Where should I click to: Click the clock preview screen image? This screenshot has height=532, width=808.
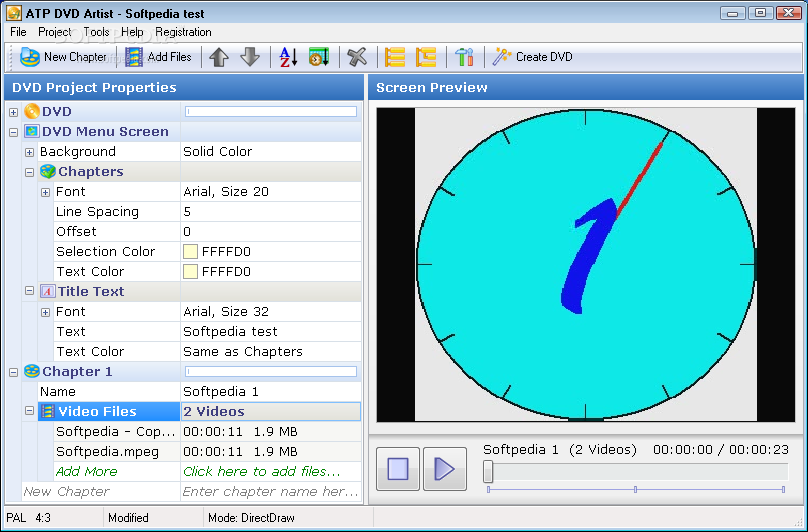coord(586,264)
